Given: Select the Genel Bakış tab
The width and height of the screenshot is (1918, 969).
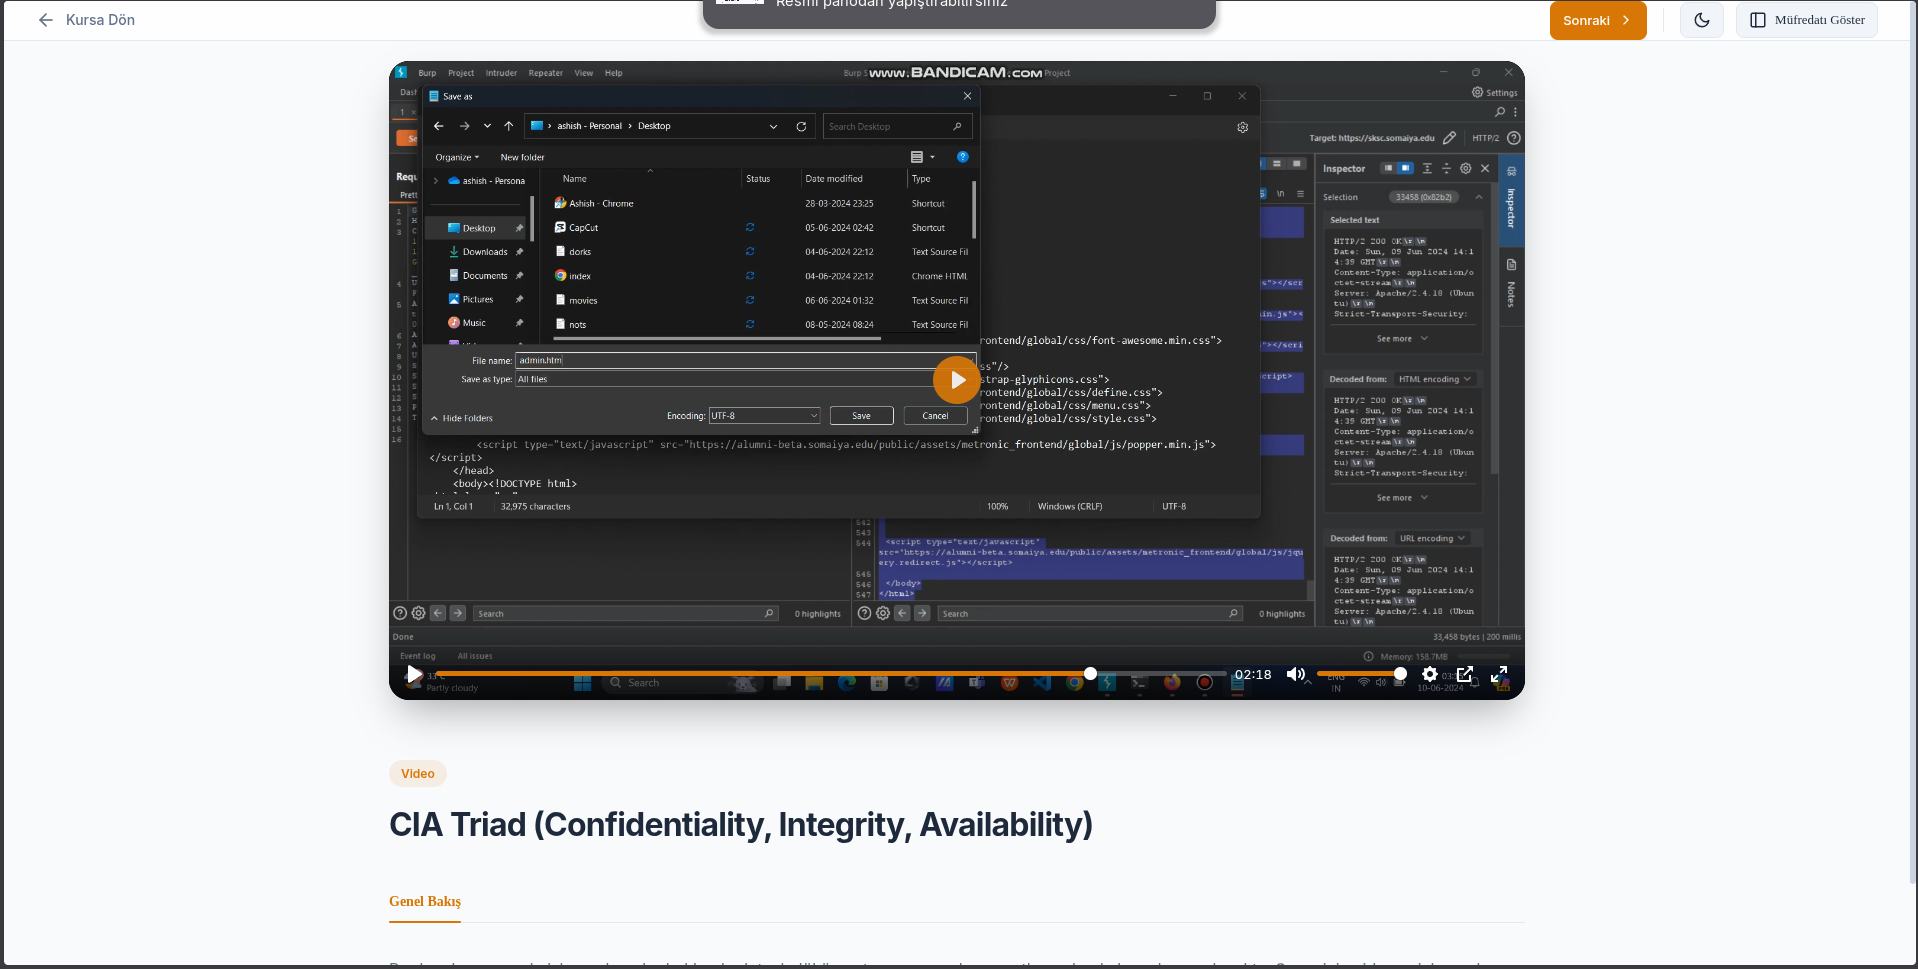Looking at the screenshot, I should tap(425, 901).
